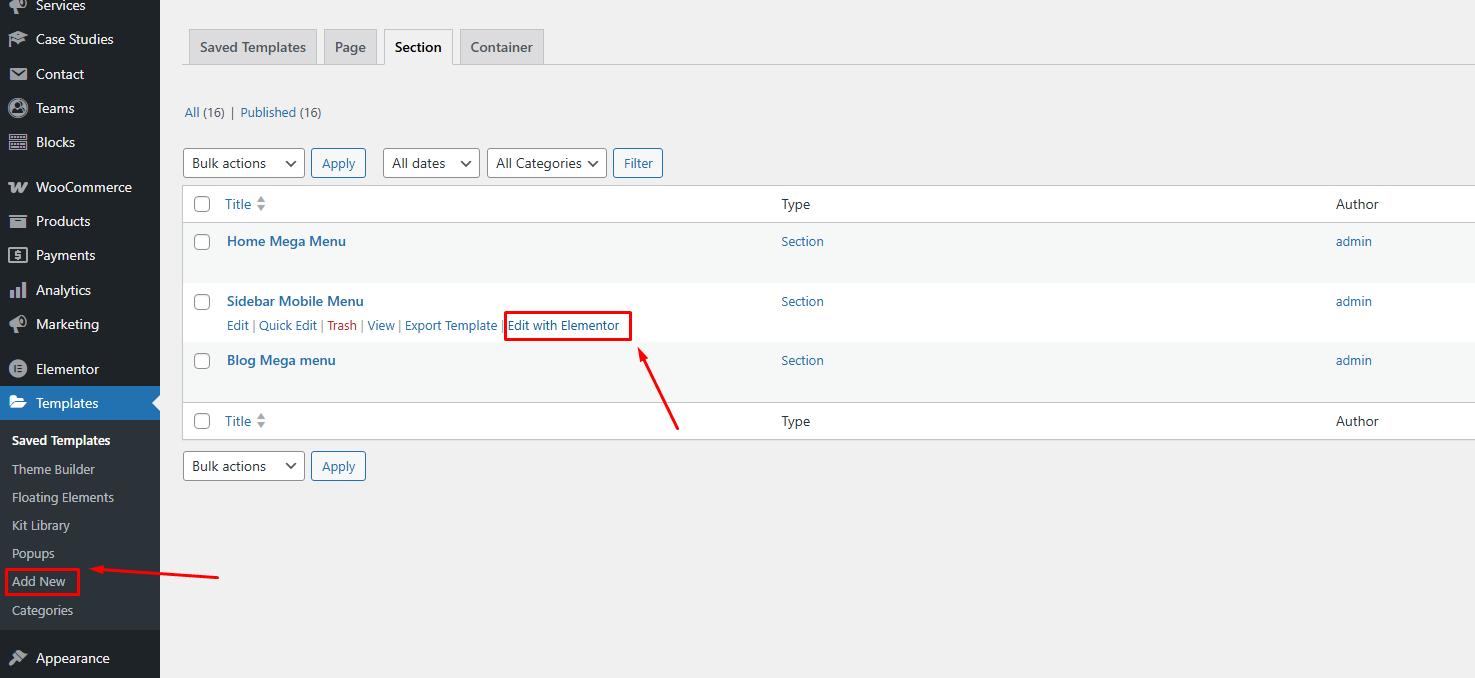Image resolution: width=1475 pixels, height=678 pixels.
Task: Check the Blog Mega menu row checkbox
Action: pyautogui.click(x=202, y=361)
